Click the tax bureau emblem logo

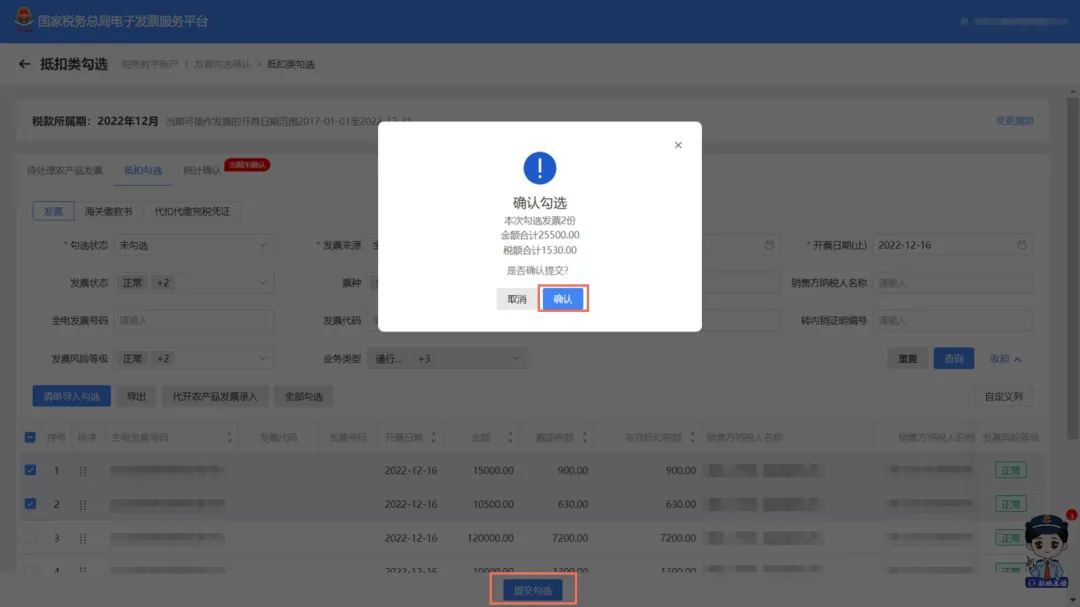23,20
